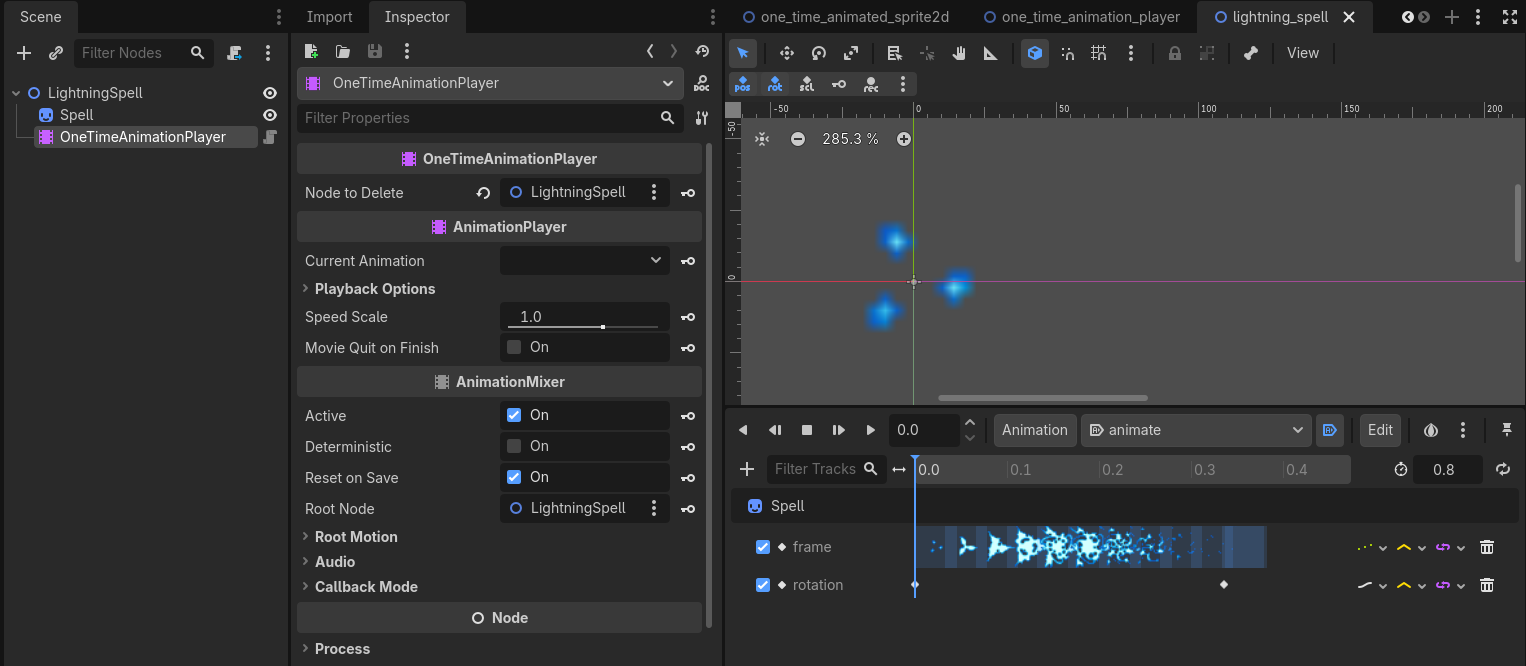1526x666 pixels.
Task: Select the Scale Mode tool
Action: tap(851, 53)
